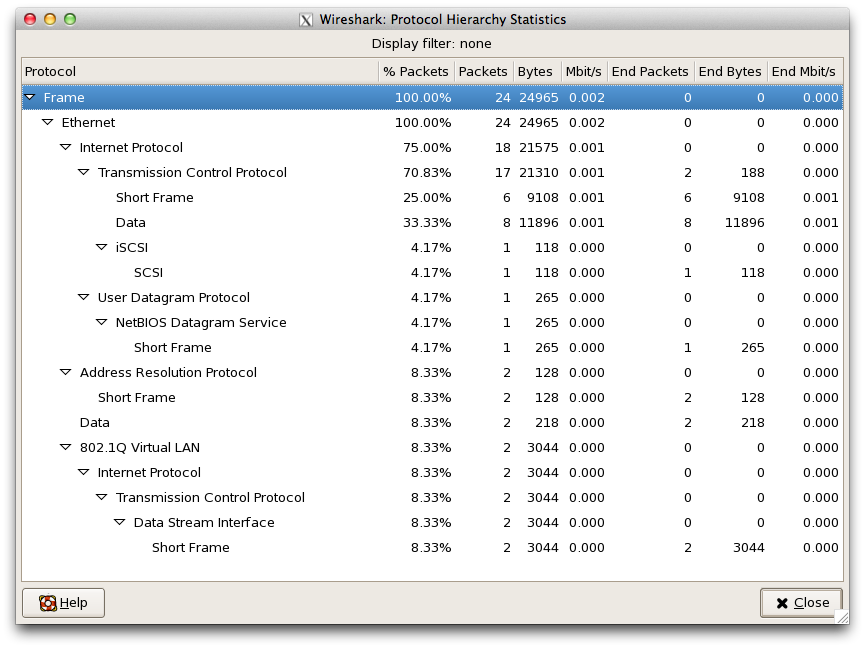Select Short Frame row with 3044 end bytes

pos(432,548)
